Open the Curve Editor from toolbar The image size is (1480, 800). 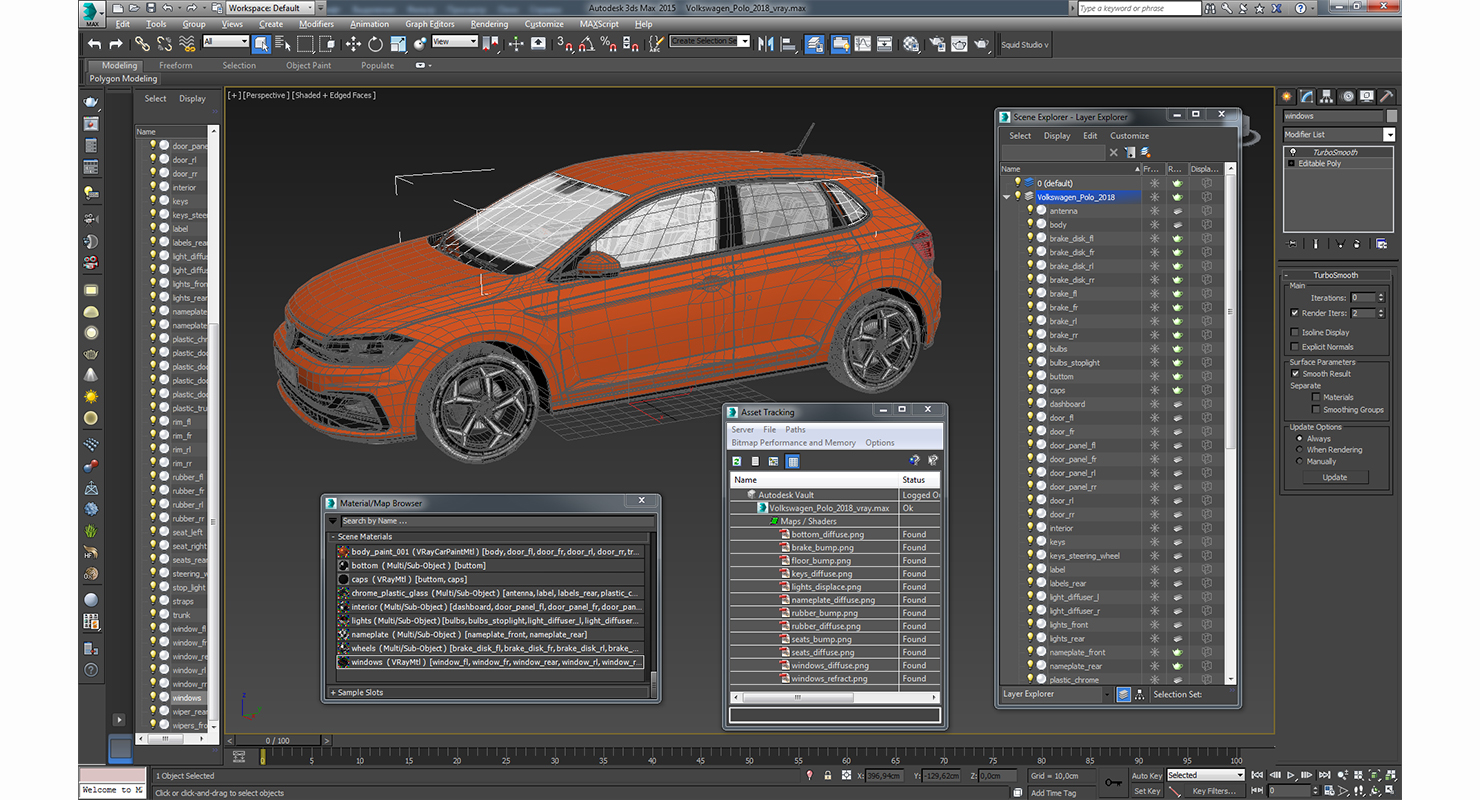tap(863, 44)
